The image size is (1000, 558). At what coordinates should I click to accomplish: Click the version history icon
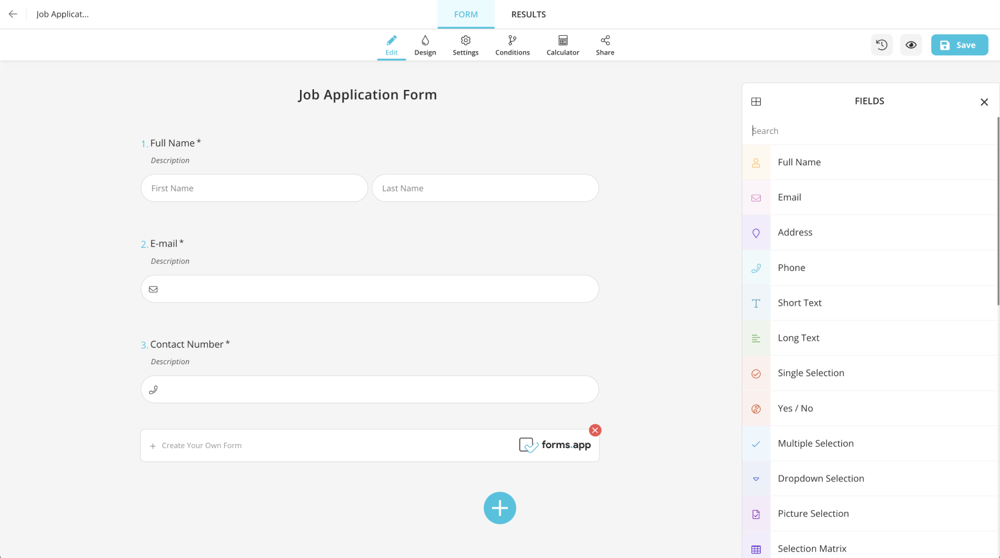[x=881, y=45]
